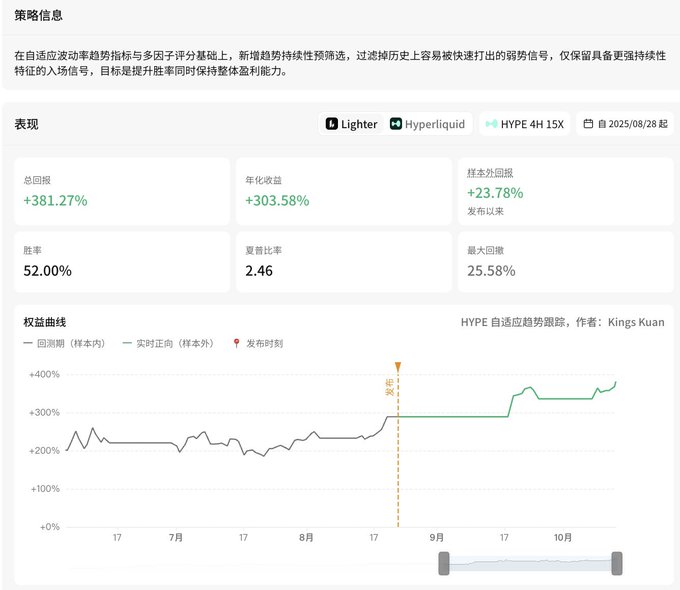The width and height of the screenshot is (680, 590).
Task: Click the selected range area in the mini chart
Action: (530, 564)
